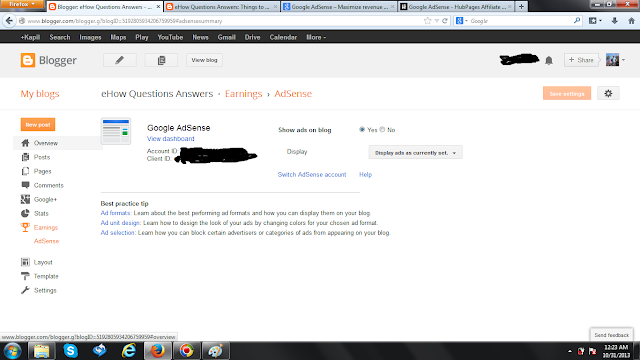Click the Earnings trophy icon

[x=25, y=227]
